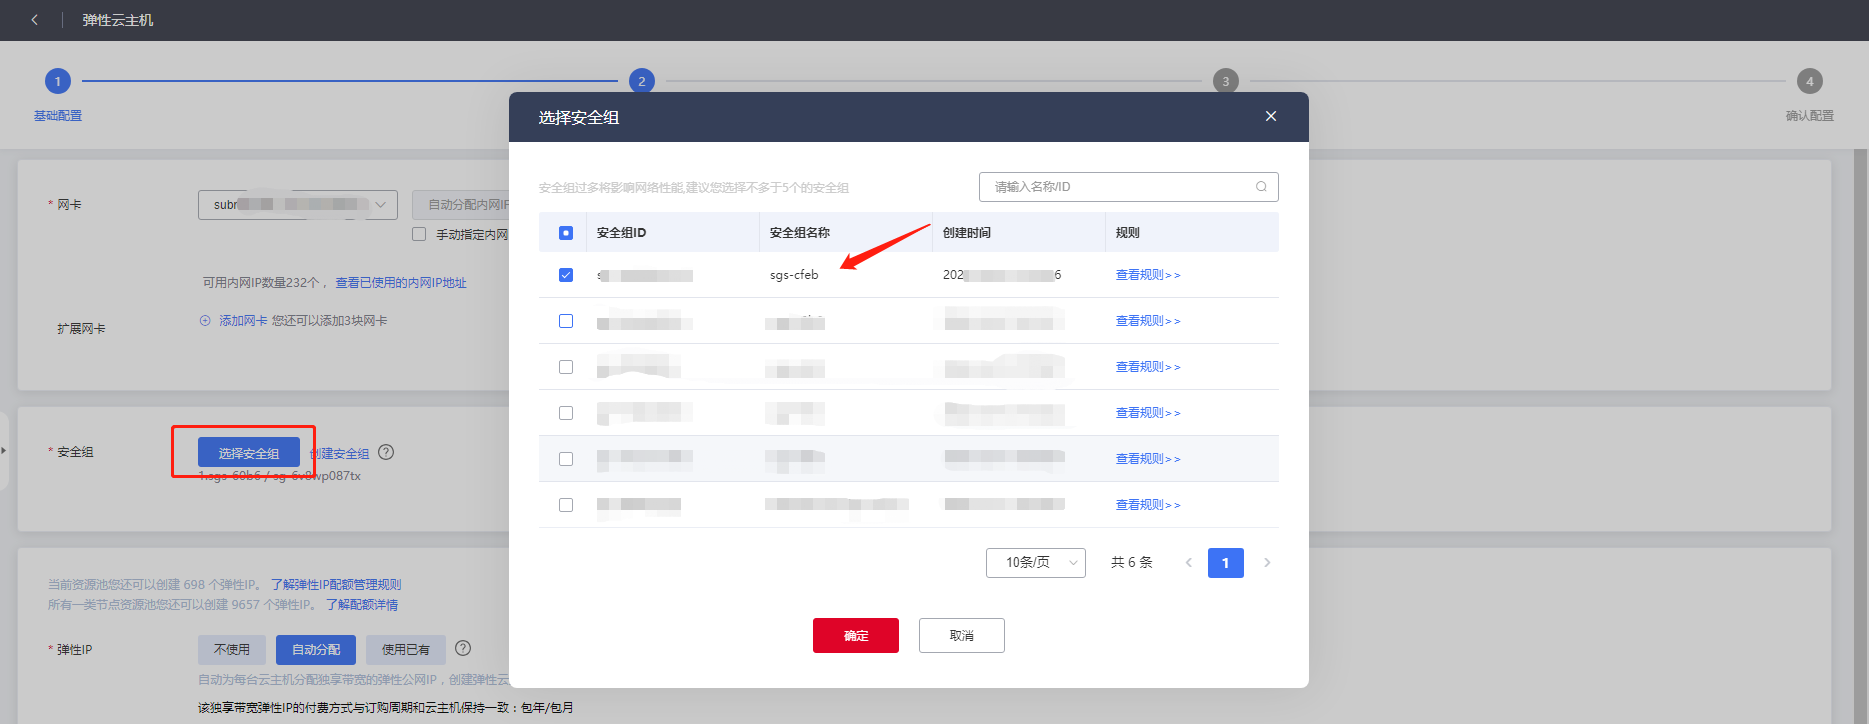Confirm with the red 确定 button
Screen dimensions: 1869x724
coord(856,636)
